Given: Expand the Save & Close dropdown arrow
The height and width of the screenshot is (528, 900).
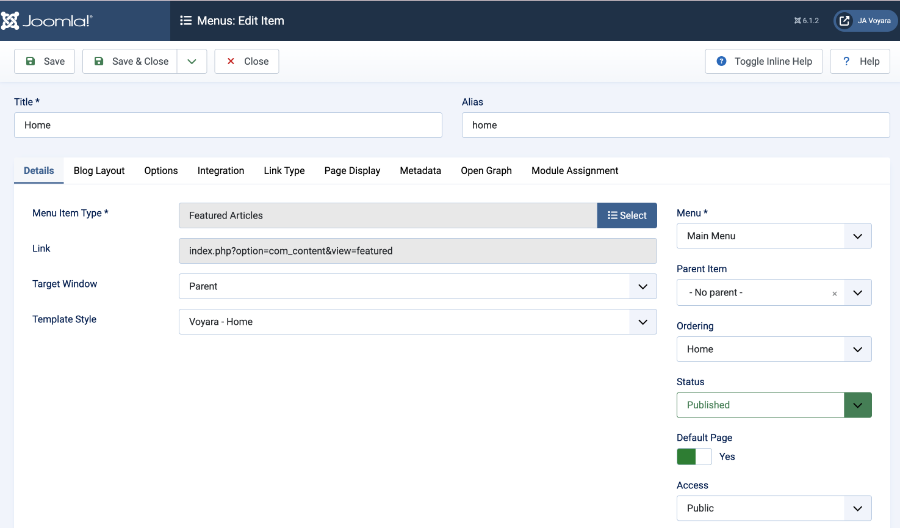Looking at the screenshot, I should pyautogui.click(x=192, y=61).
